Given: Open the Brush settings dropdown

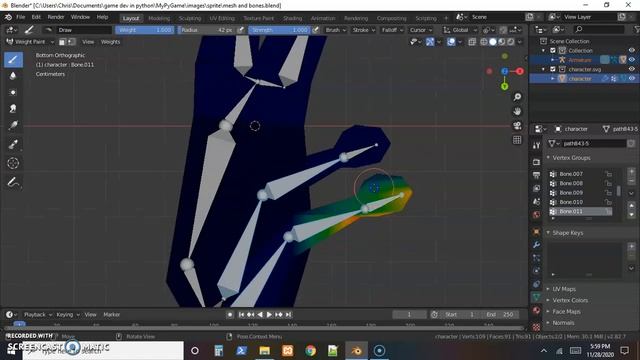Looking at the screenshot, I should pos(336,30).
